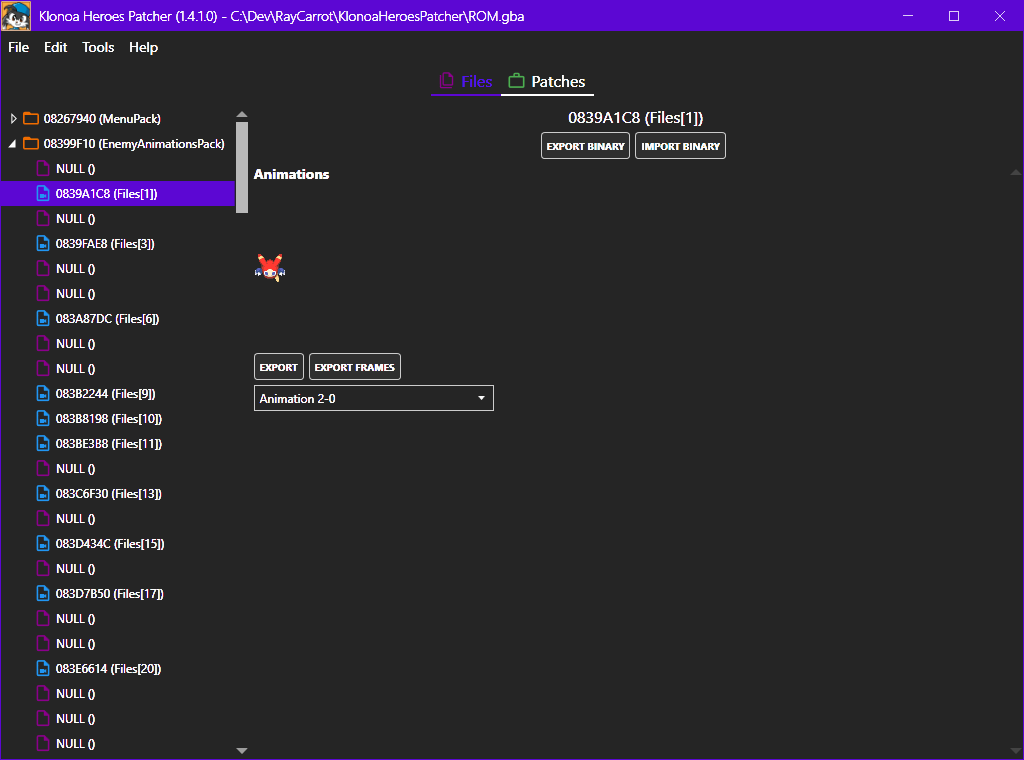
Task: Click the NULL icon below 083D434C
Action: pyautogui.click(x=43, y=569)
